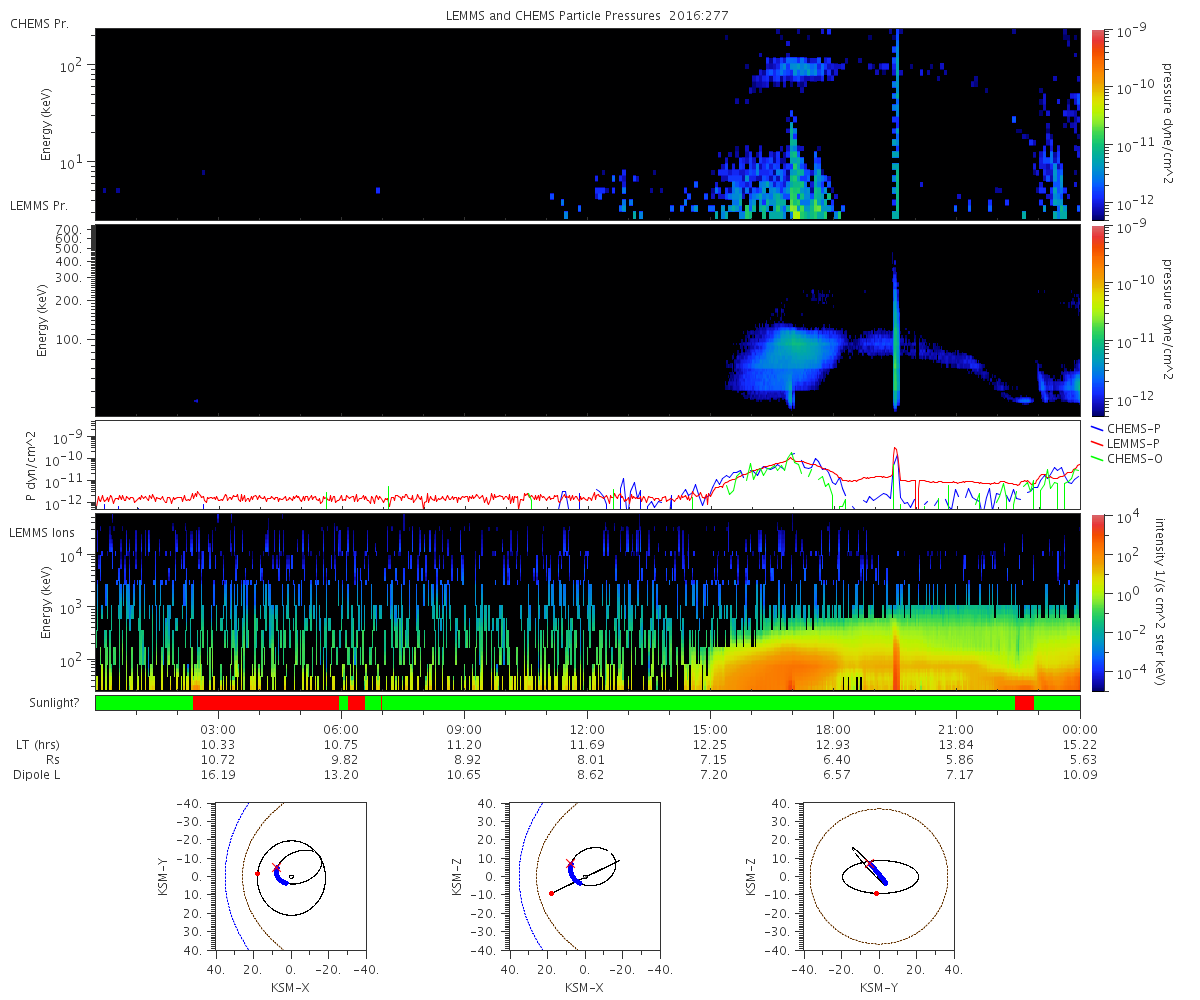Click the KSM-Y vs KSM-Z orbit plot
Image resolution: width=1200 pixels, height=1000 pixels.
tap(879, 876)
